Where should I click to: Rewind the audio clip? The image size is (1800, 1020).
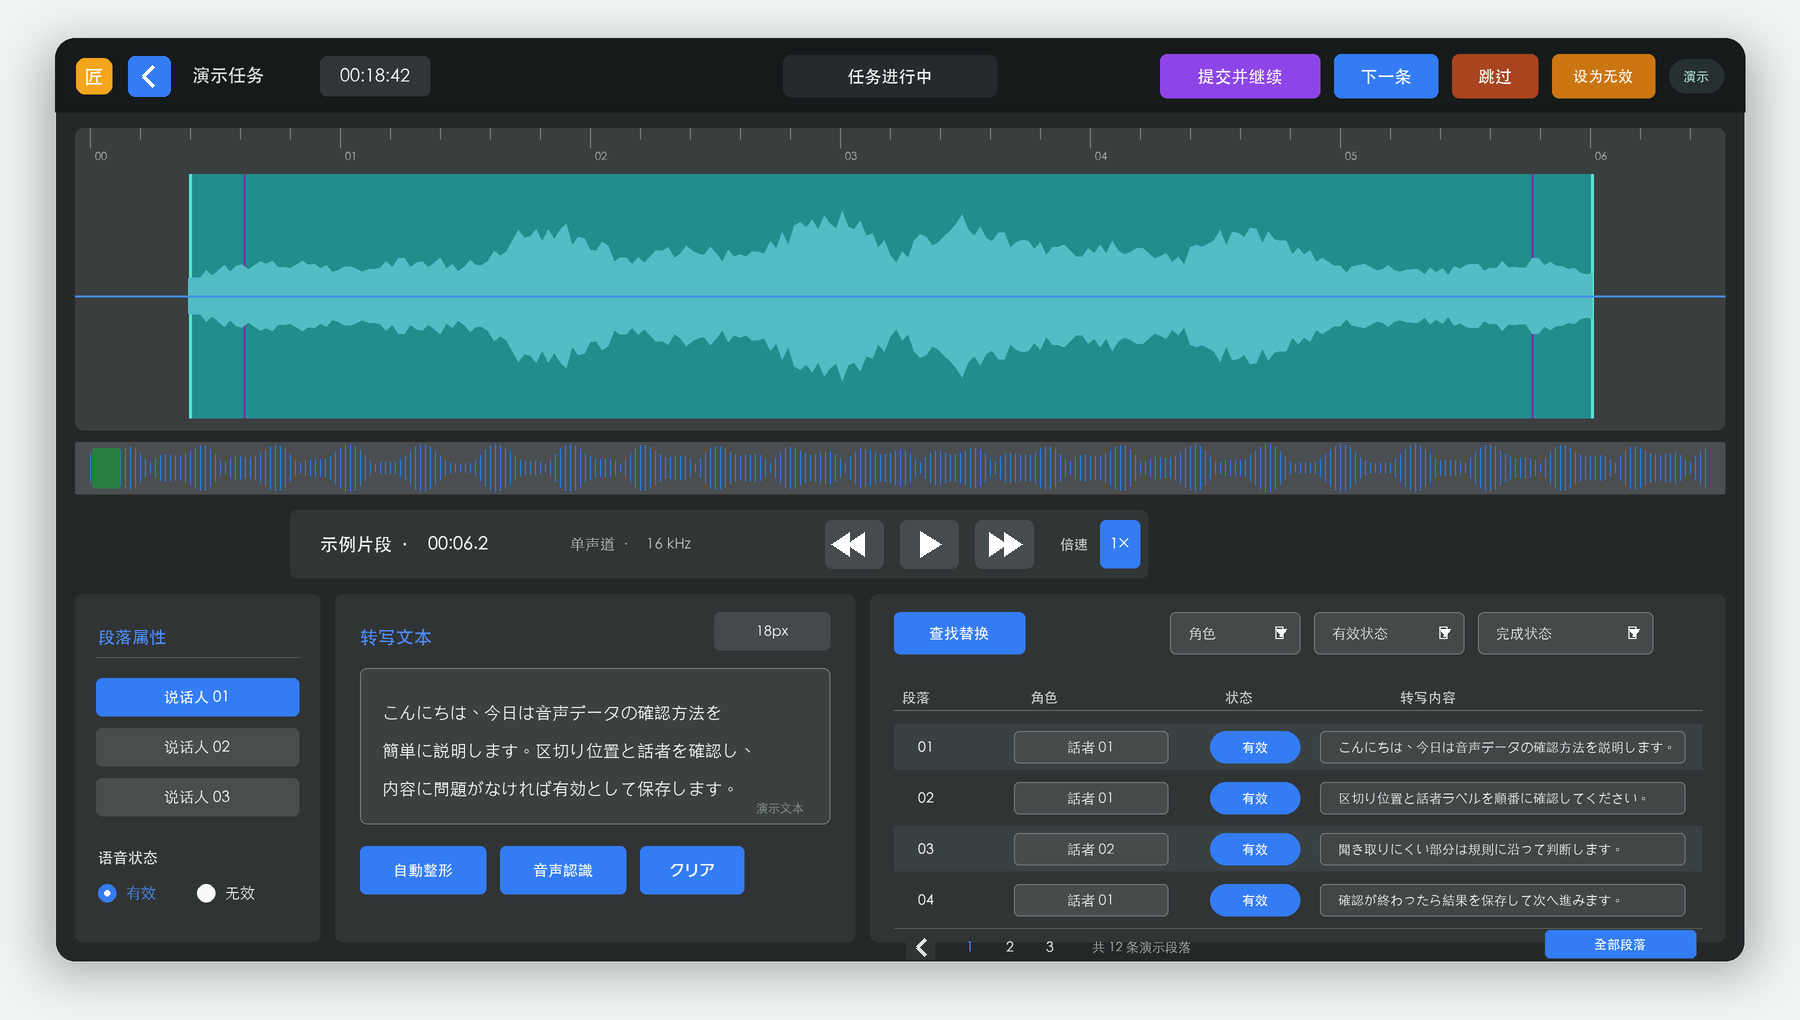click(854, 544)
